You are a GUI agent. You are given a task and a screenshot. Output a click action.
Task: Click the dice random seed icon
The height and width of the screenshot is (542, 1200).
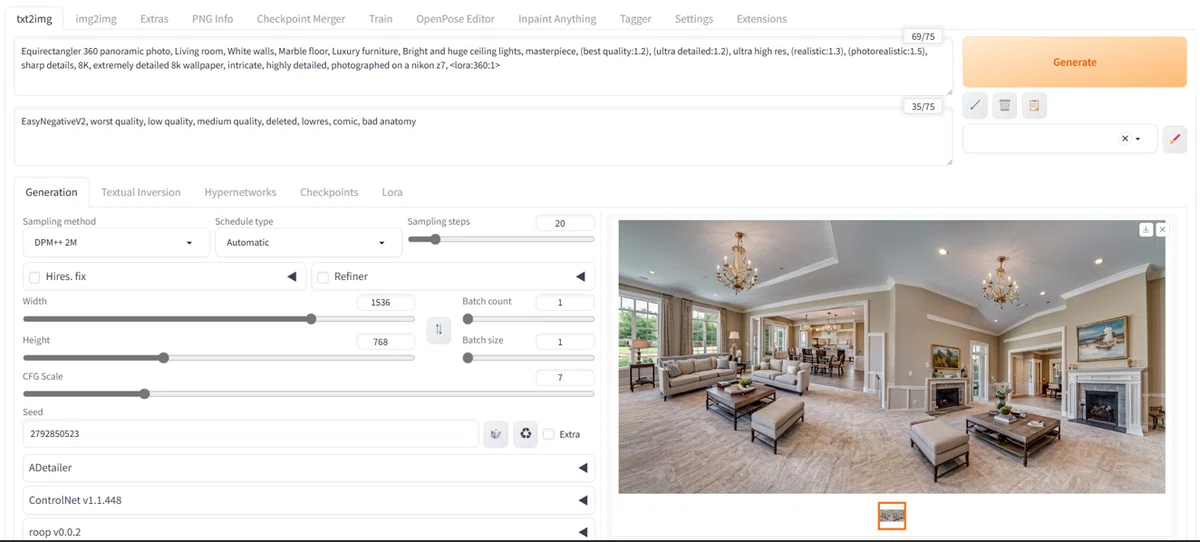point(496,434)
